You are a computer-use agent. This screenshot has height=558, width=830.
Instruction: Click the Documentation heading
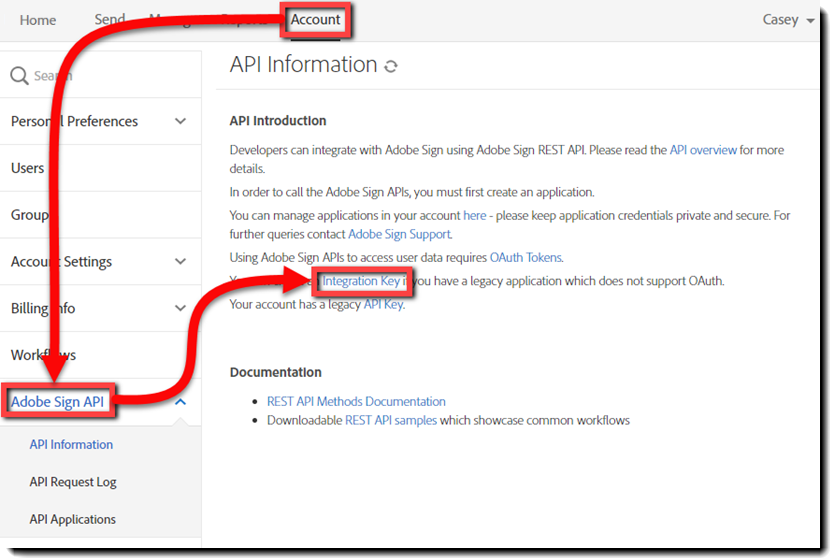[x=275, y=372]
